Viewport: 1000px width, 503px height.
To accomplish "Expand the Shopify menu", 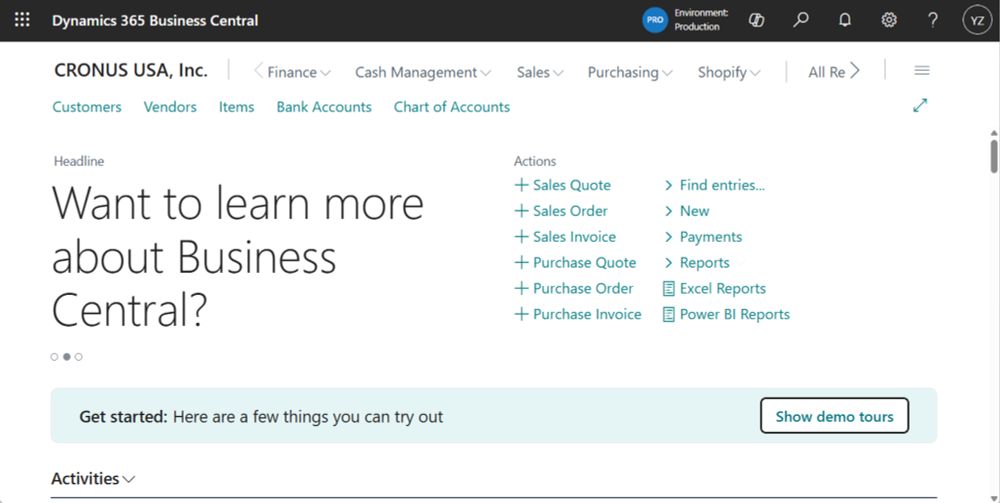I will (x=728, y=72).
